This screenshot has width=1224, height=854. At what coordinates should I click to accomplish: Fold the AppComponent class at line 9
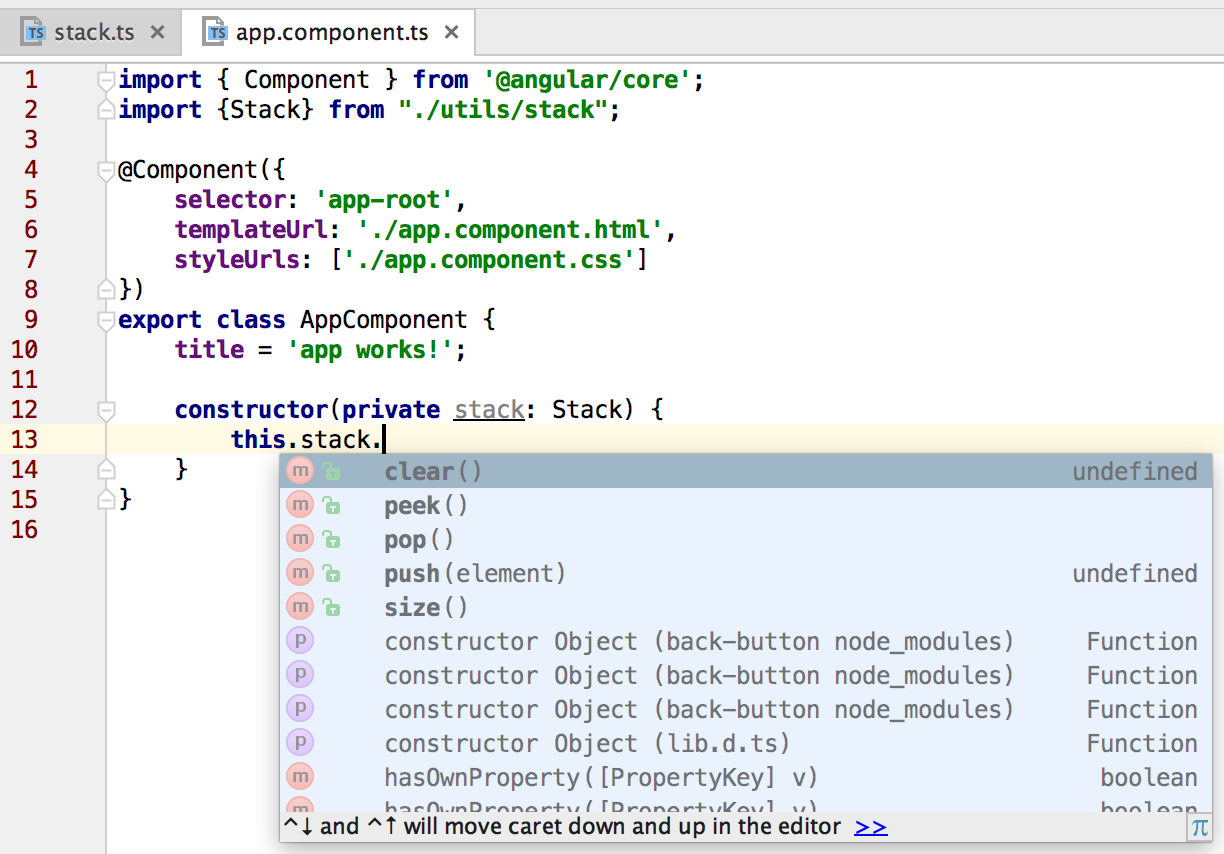(106, 321)
